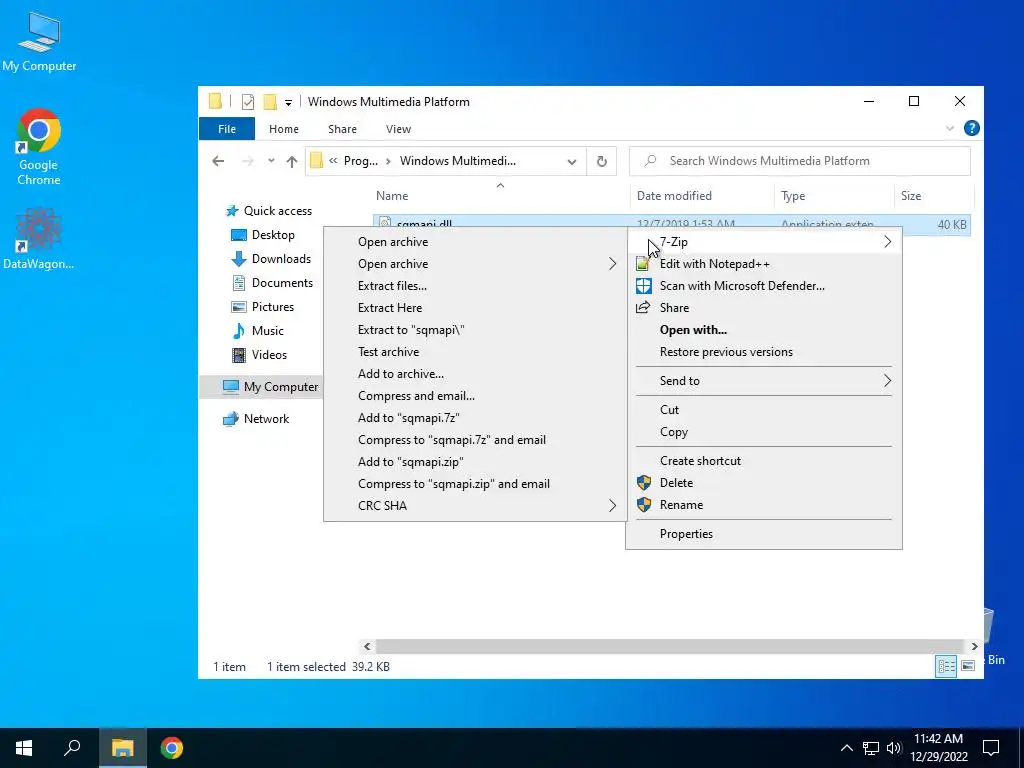
Task: Refresh the folder view
Action: tap(601, 161)
